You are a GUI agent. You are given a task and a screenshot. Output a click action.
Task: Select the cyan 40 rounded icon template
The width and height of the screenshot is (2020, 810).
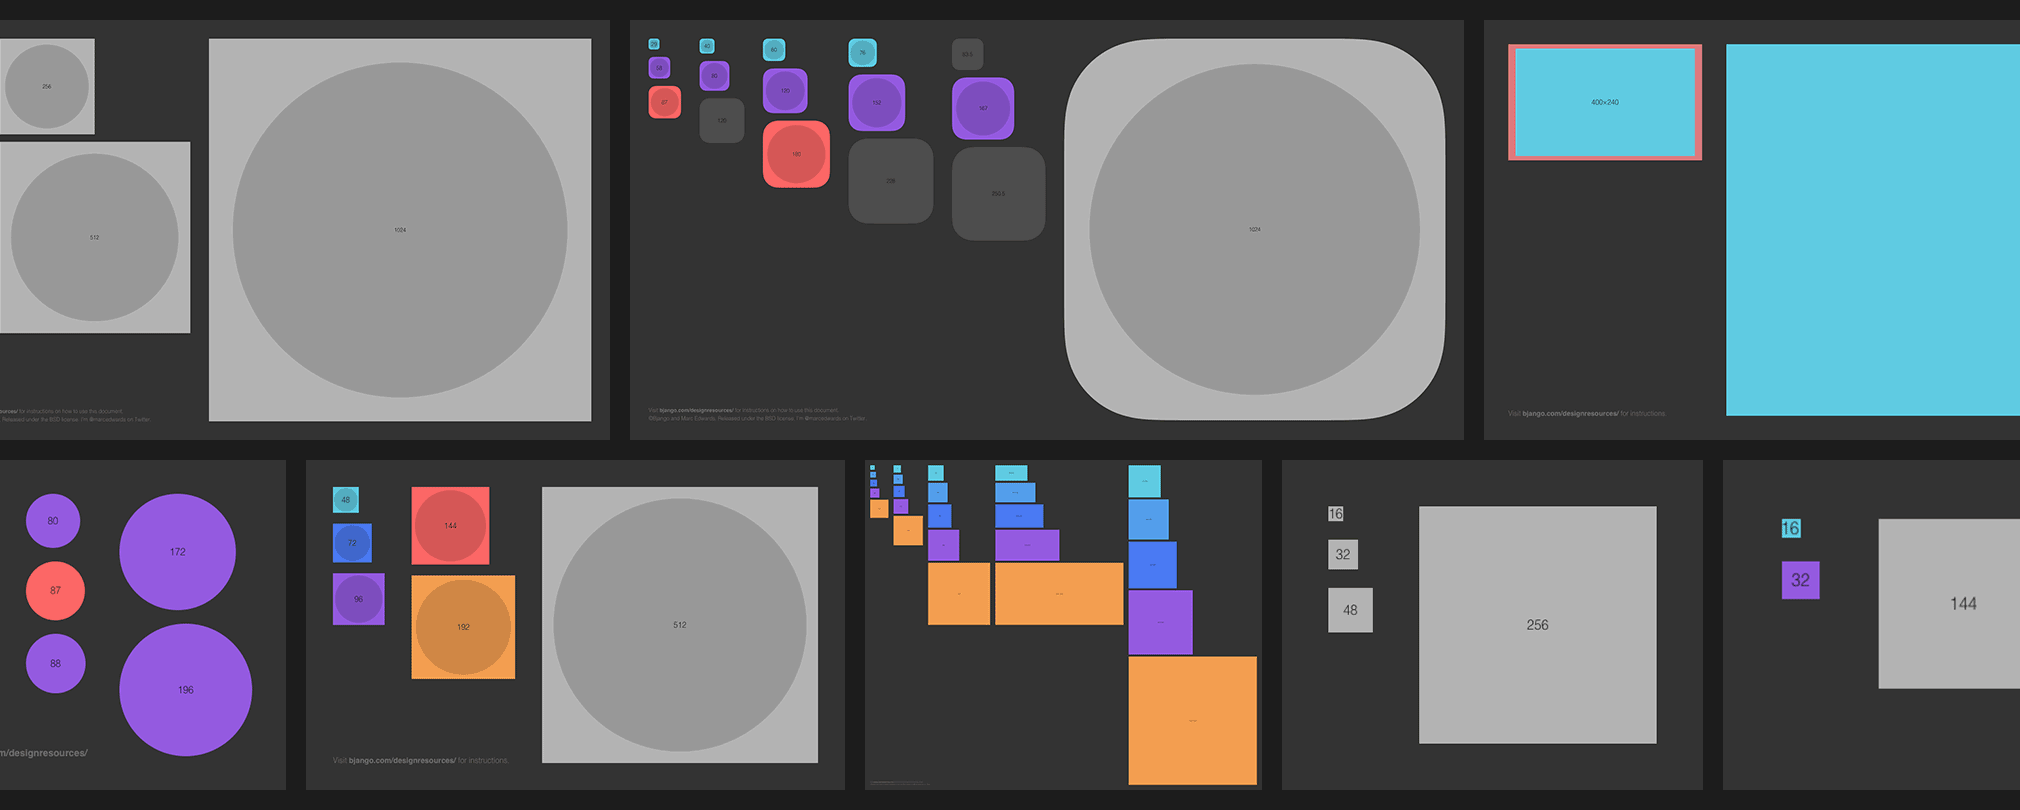pyautogui.click(x=707, y=46)
